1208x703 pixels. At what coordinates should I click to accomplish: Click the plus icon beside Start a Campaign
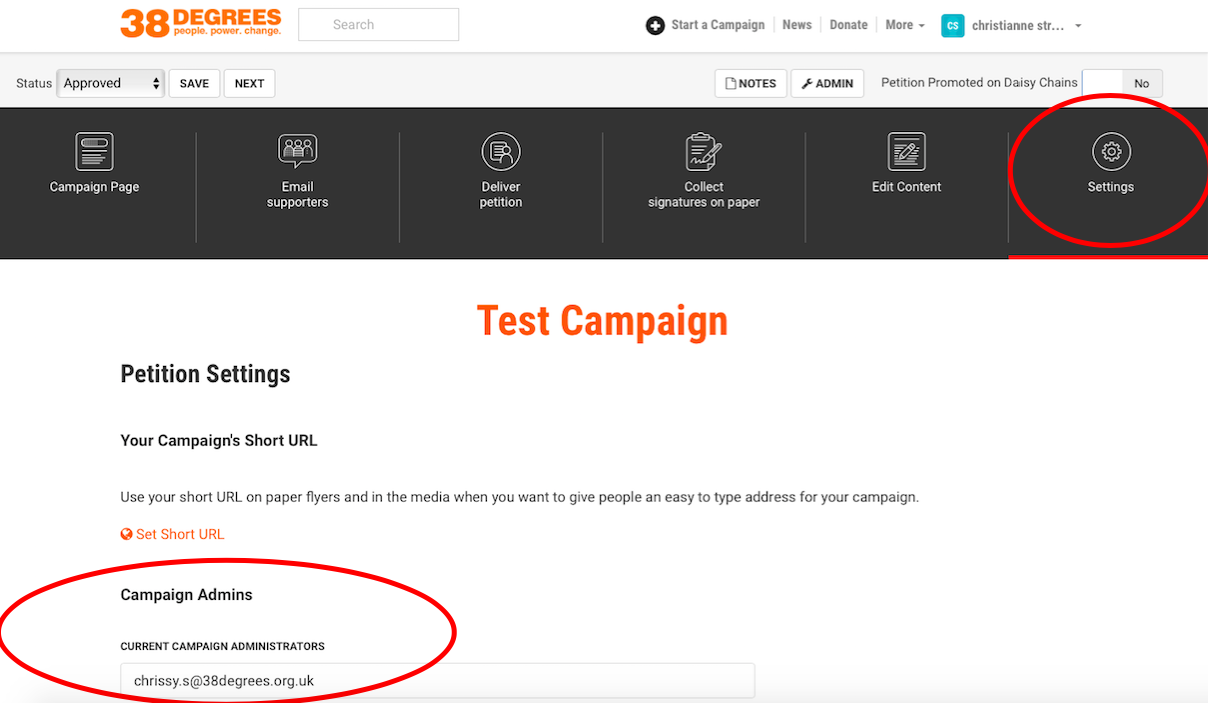(x=655, y=26)
